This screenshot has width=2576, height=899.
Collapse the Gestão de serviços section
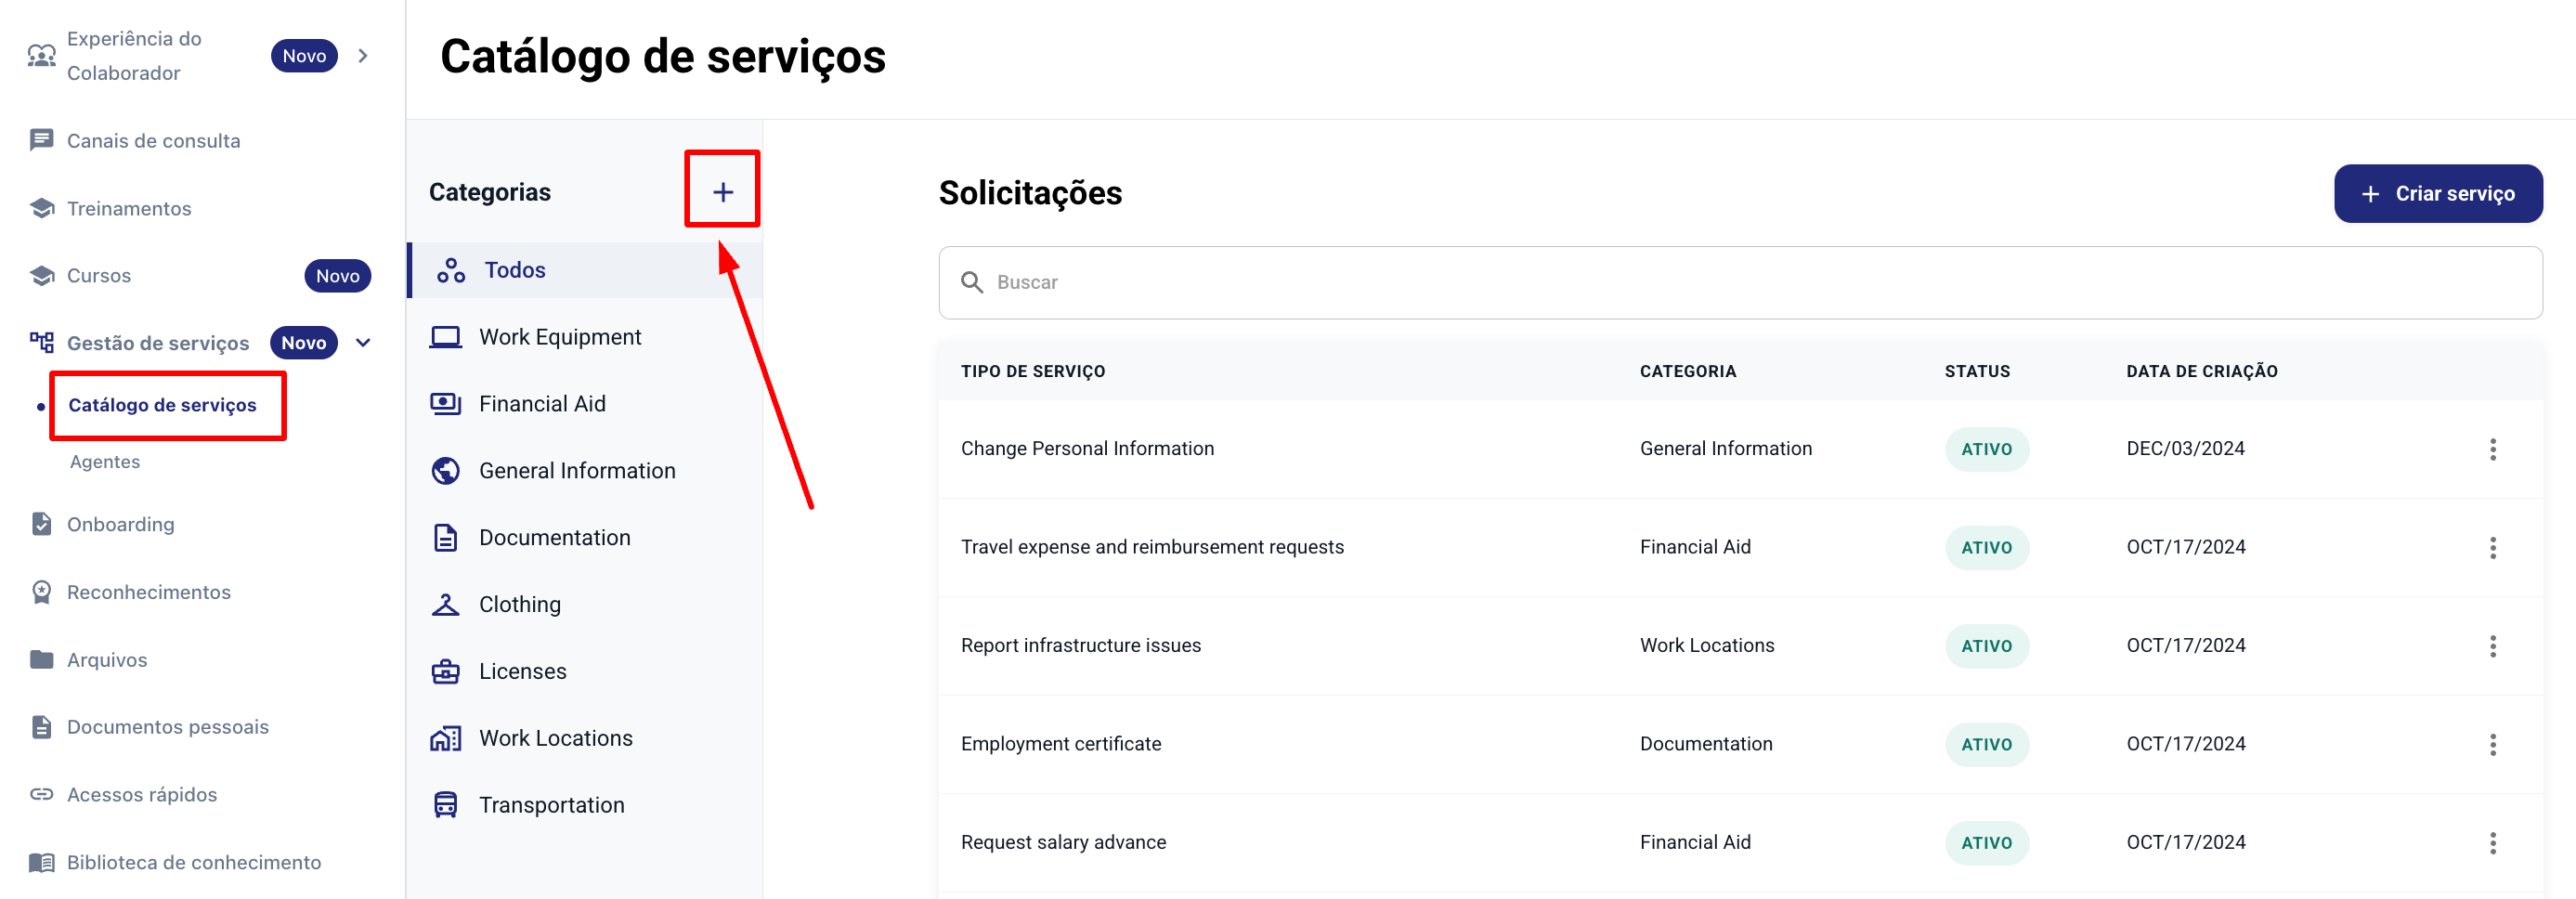point(363,343)
